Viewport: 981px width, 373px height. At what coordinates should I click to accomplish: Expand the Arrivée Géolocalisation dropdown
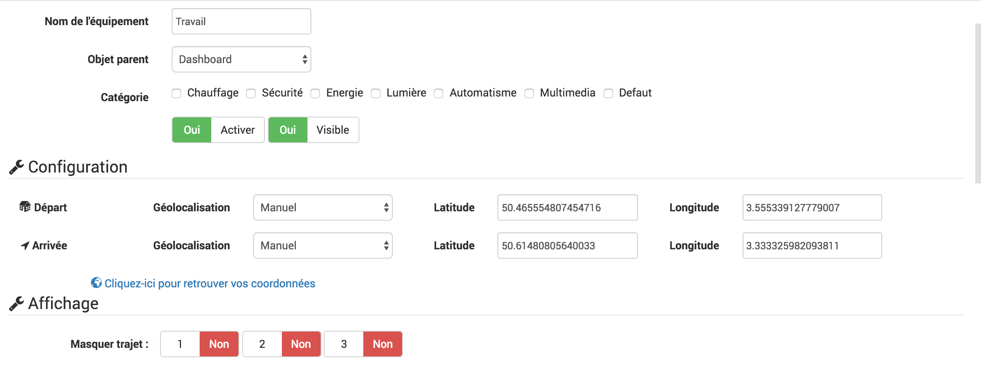pos(323,245)
